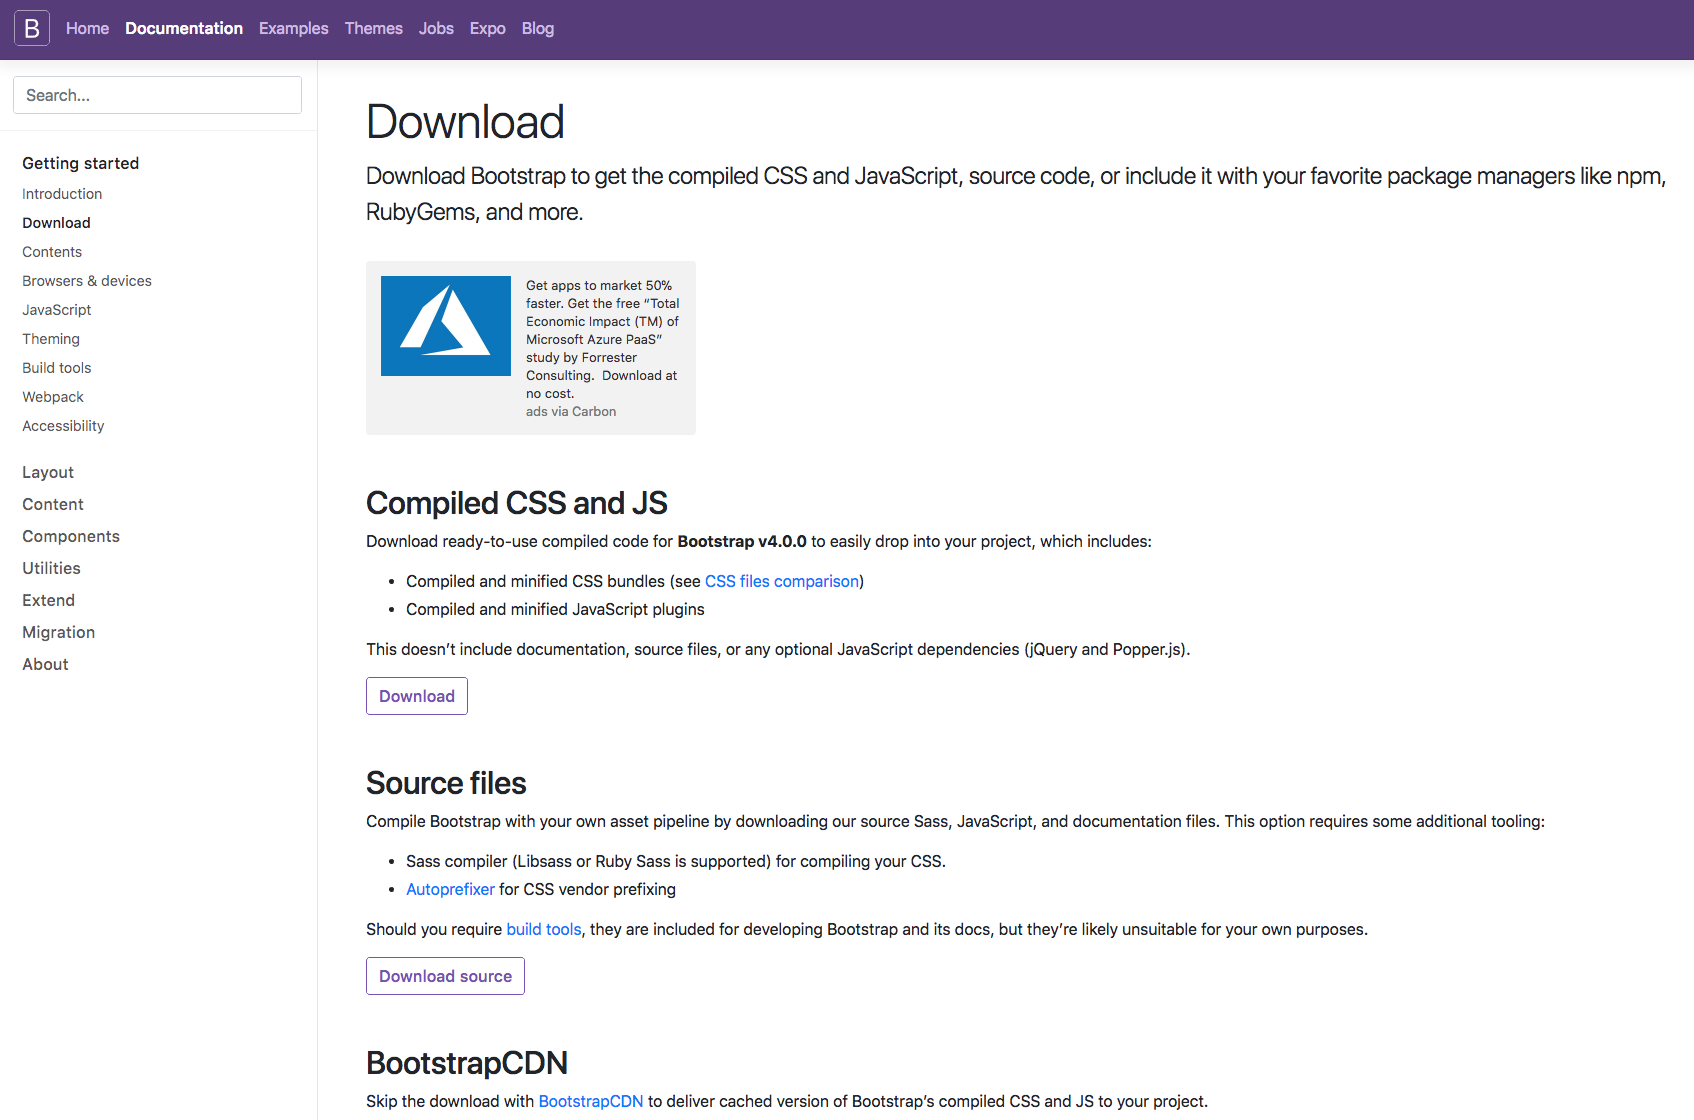Open the BootstrapCDN inline link
Viewport: 1694px width, 1120px height.
591,1101
